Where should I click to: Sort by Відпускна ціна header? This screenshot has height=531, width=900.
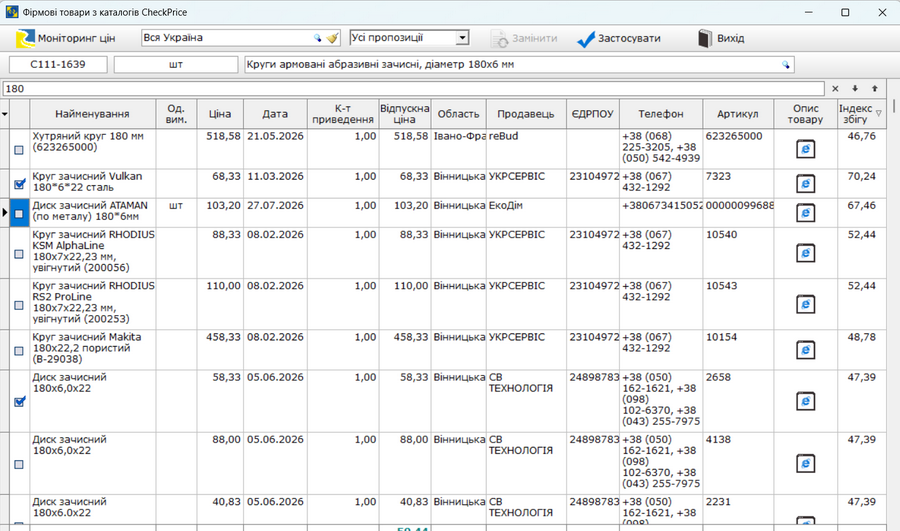pyautogui.click(x=404, y=114)
